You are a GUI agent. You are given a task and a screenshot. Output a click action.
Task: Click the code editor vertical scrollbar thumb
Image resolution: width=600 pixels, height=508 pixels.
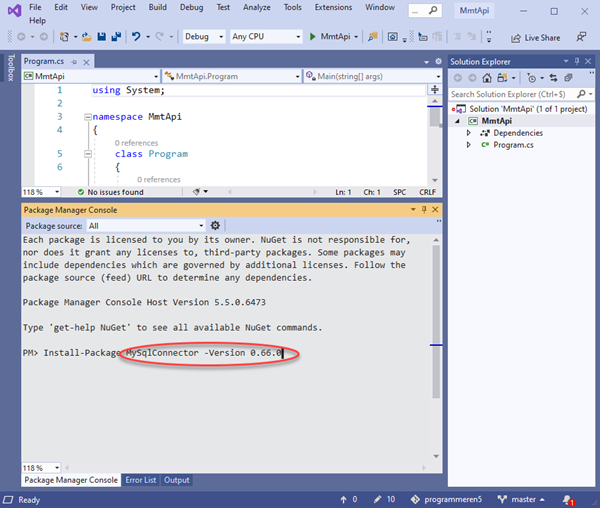[x=435, y=117]
